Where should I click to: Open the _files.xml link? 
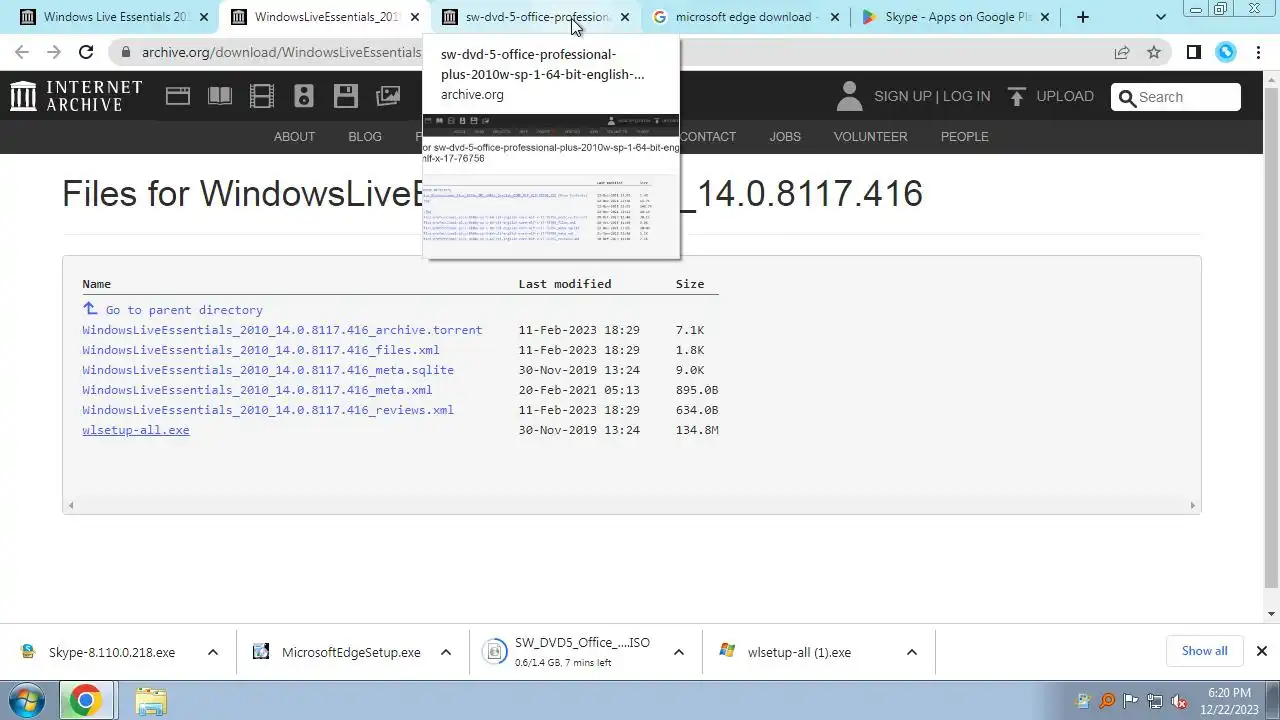[x=261, y=350]
